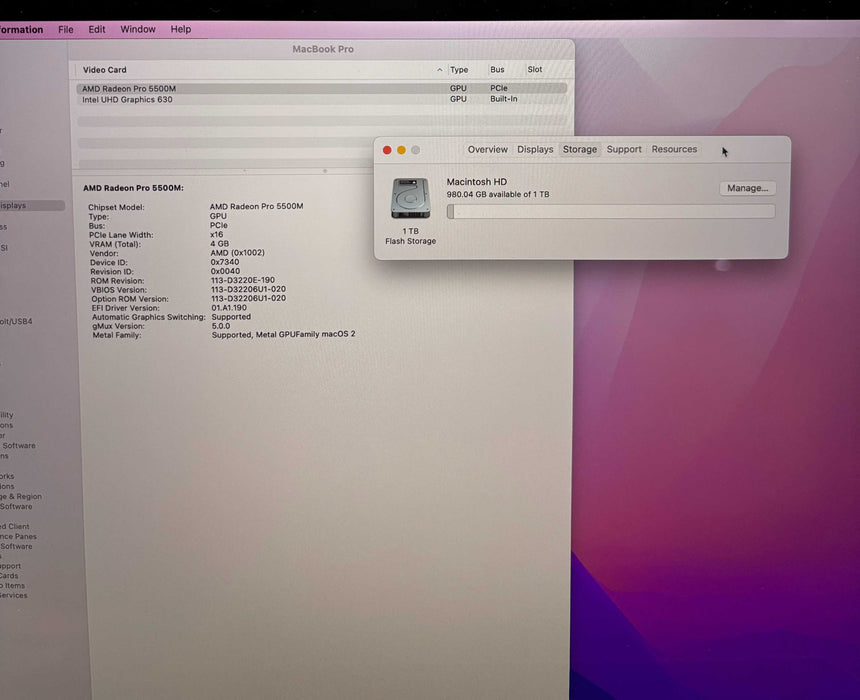
Task: Click the 'x16' PCIe lane width value
Action: point(217,234)
